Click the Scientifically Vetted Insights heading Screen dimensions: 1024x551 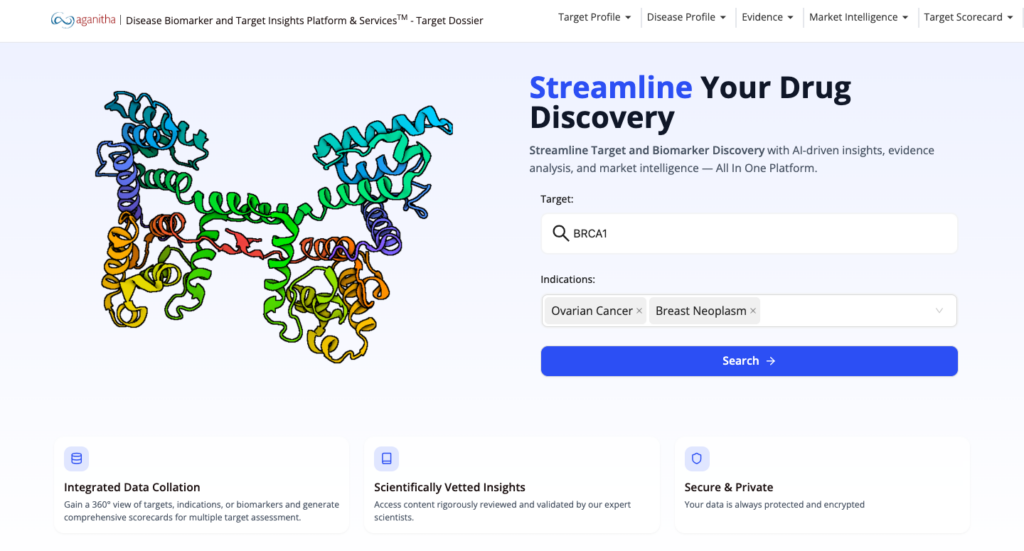pyautogui.click(x=449, y=487)
